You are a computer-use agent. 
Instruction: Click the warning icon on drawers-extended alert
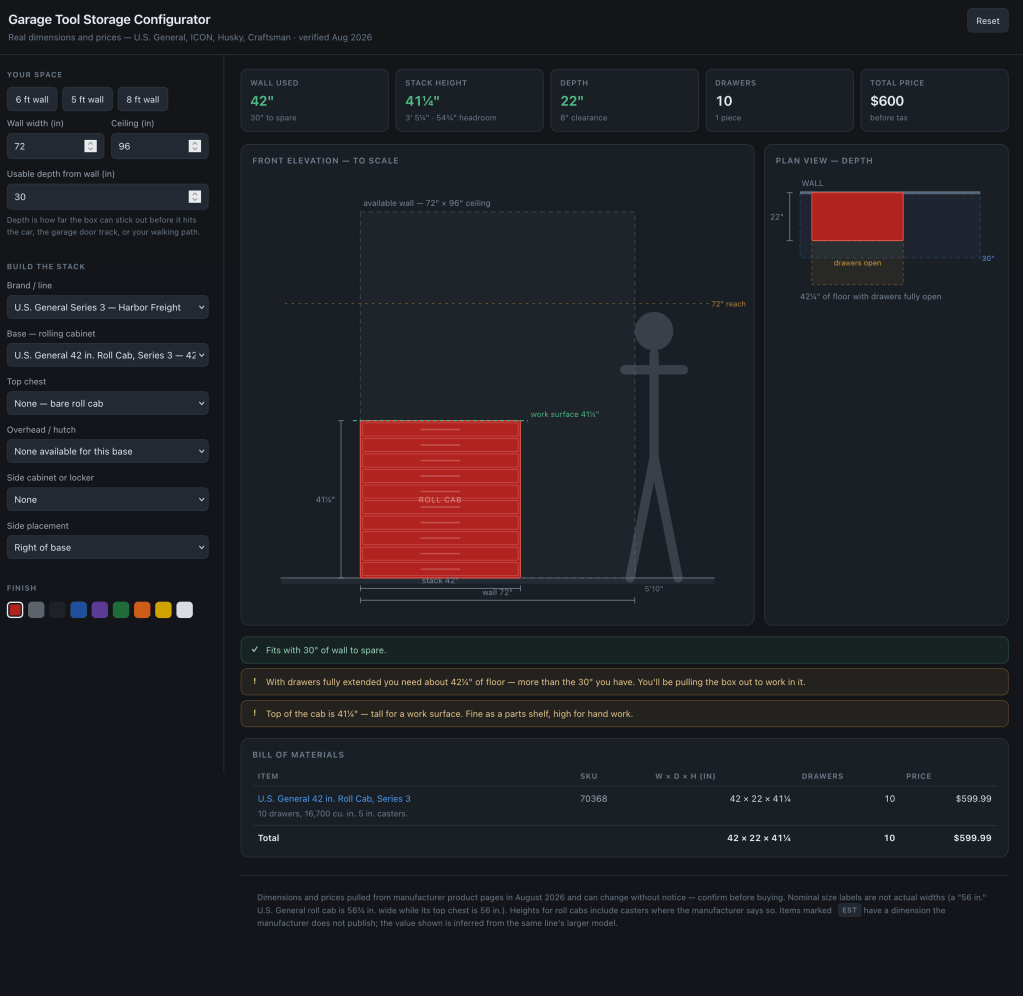click(254, 682)
